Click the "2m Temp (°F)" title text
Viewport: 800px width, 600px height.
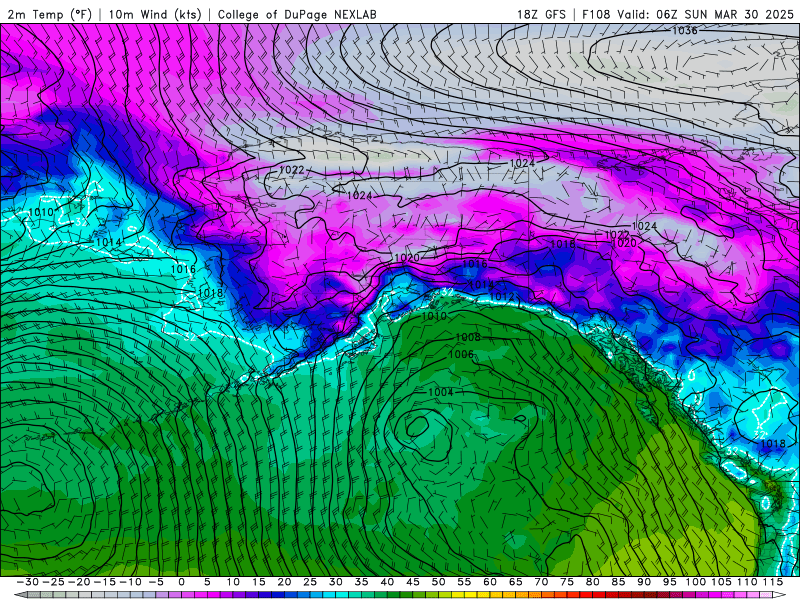click(49, 14)
